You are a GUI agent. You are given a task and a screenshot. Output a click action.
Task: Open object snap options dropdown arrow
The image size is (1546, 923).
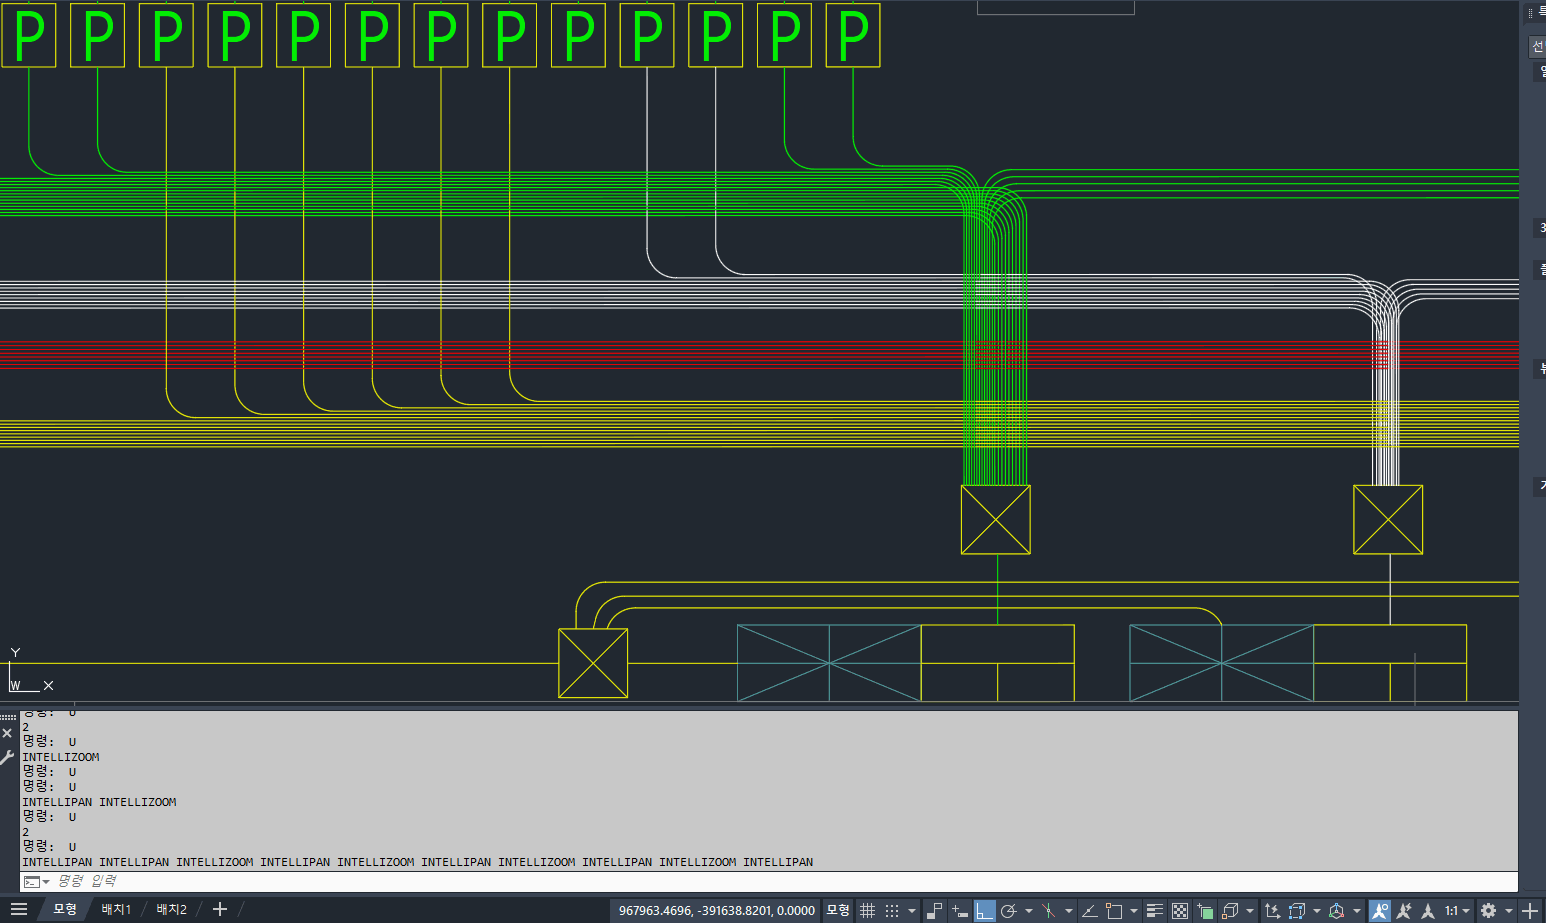pos(1133,910)
